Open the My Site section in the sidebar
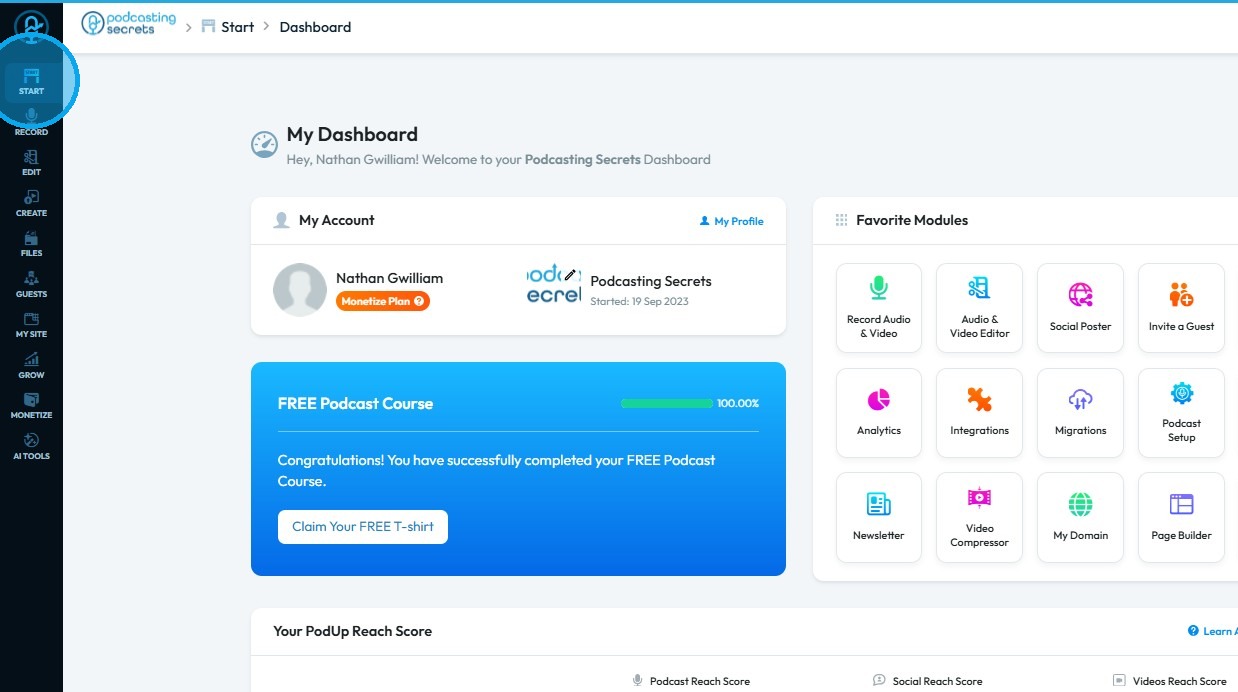This screenshot has width=1238, height=692. tap(31, 325)
